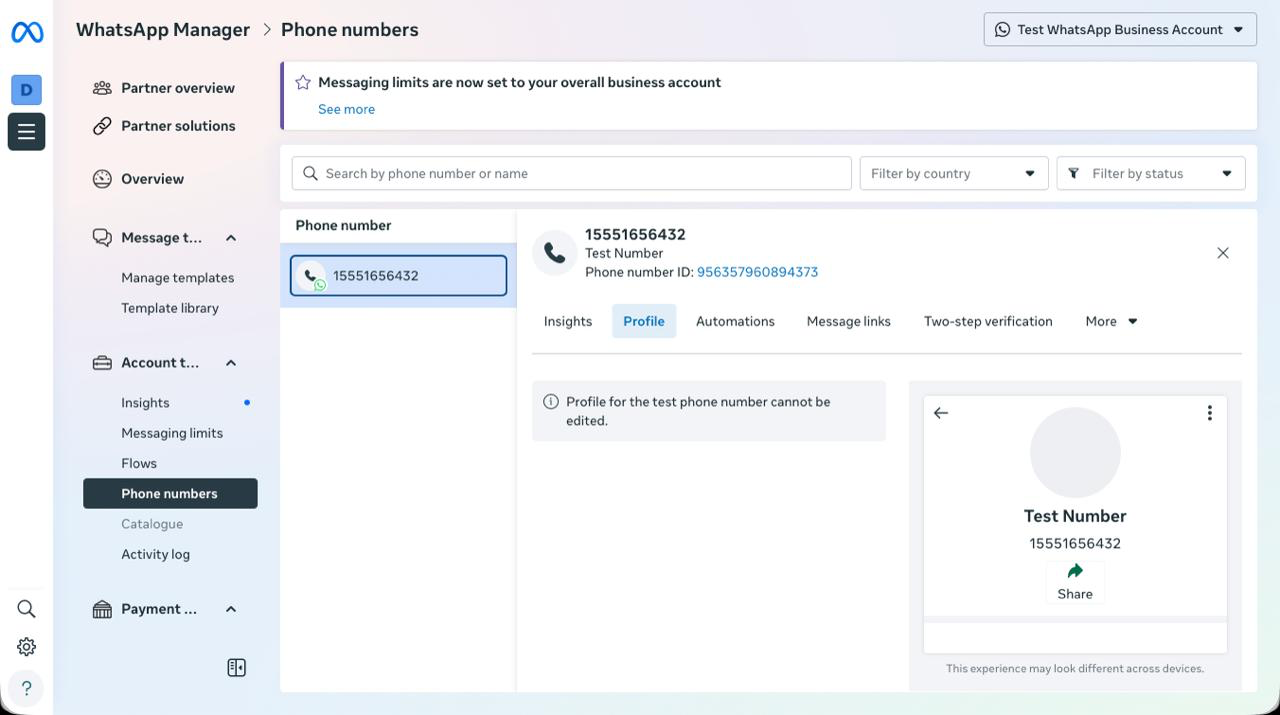Click three-dot menu in profile preview
This screenshot has width=1280, height=715.
[1209, 413]
